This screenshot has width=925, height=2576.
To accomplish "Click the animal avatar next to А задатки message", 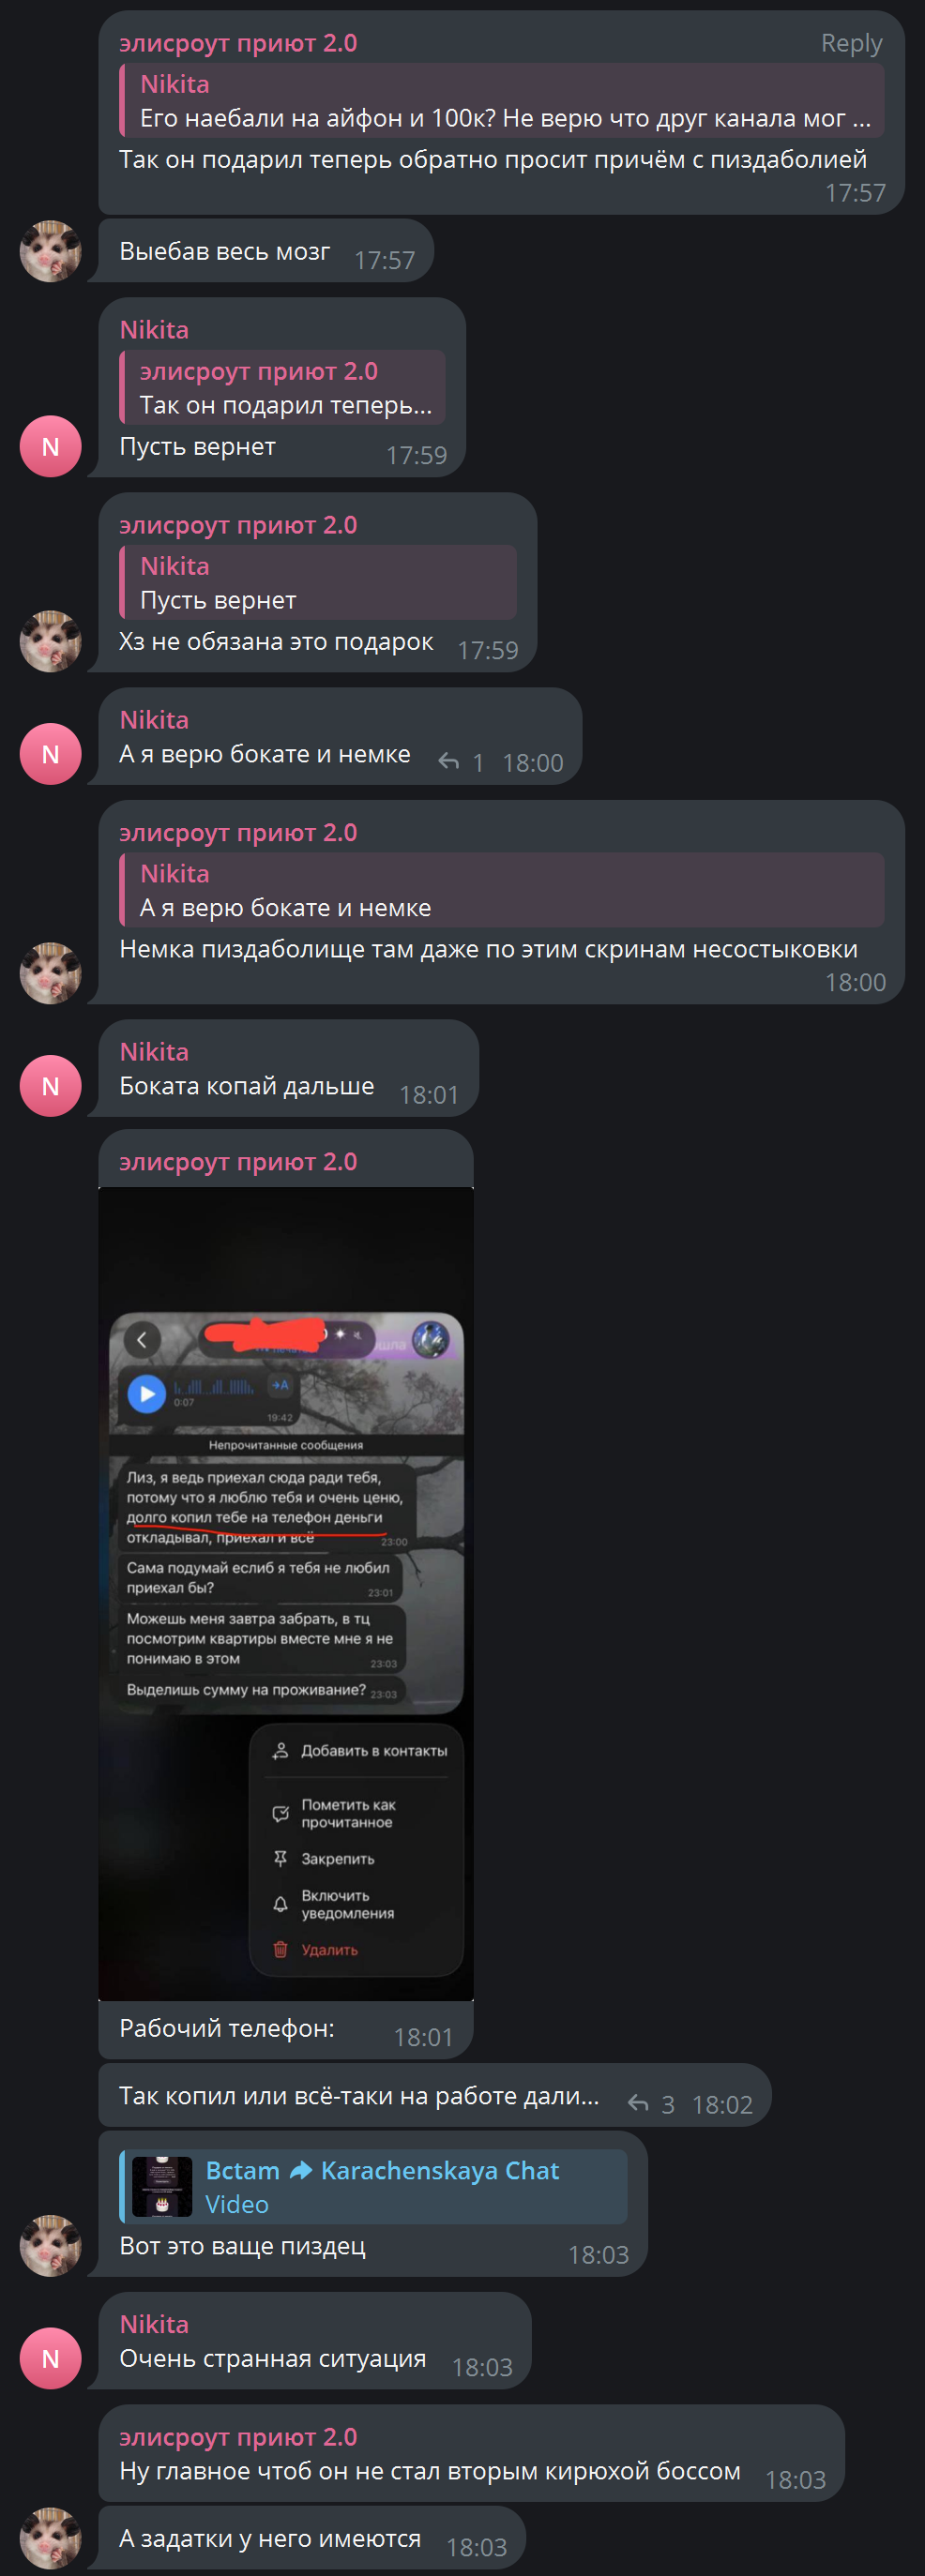I will pyautogui.click(x=50, y=2538).
